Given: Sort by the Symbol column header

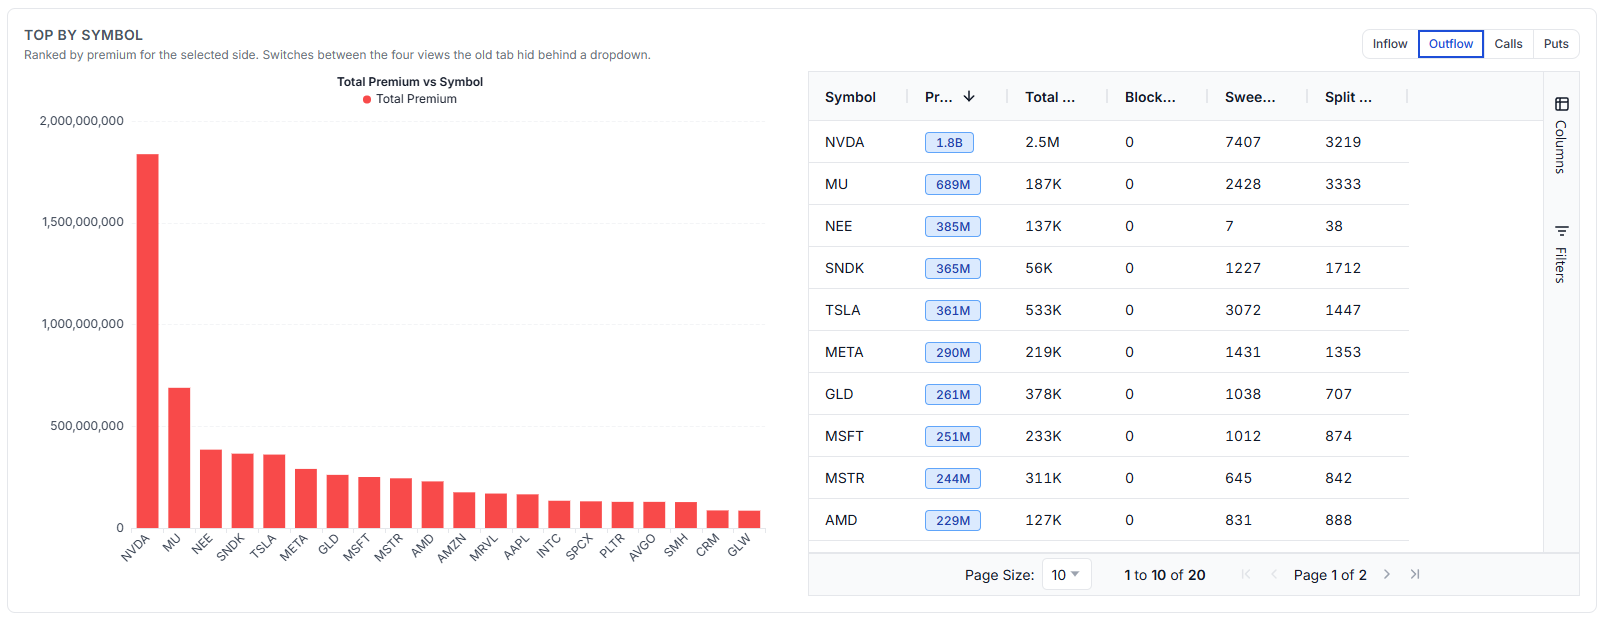Looking at the screenshot, I should (x=850, y=97).
